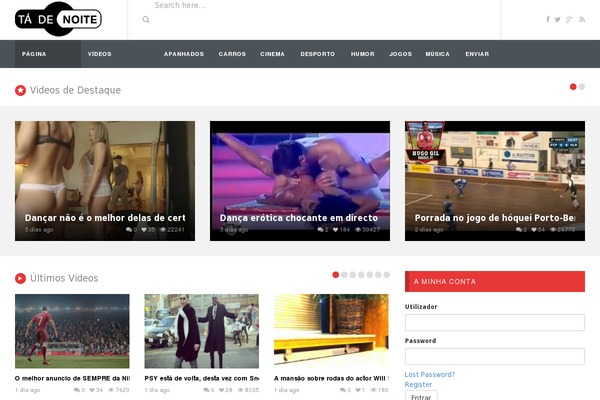Image resolution: width=600 pixels, height=400 pixels.
Task: Open the Humor menu item
Action: point(362,54)
